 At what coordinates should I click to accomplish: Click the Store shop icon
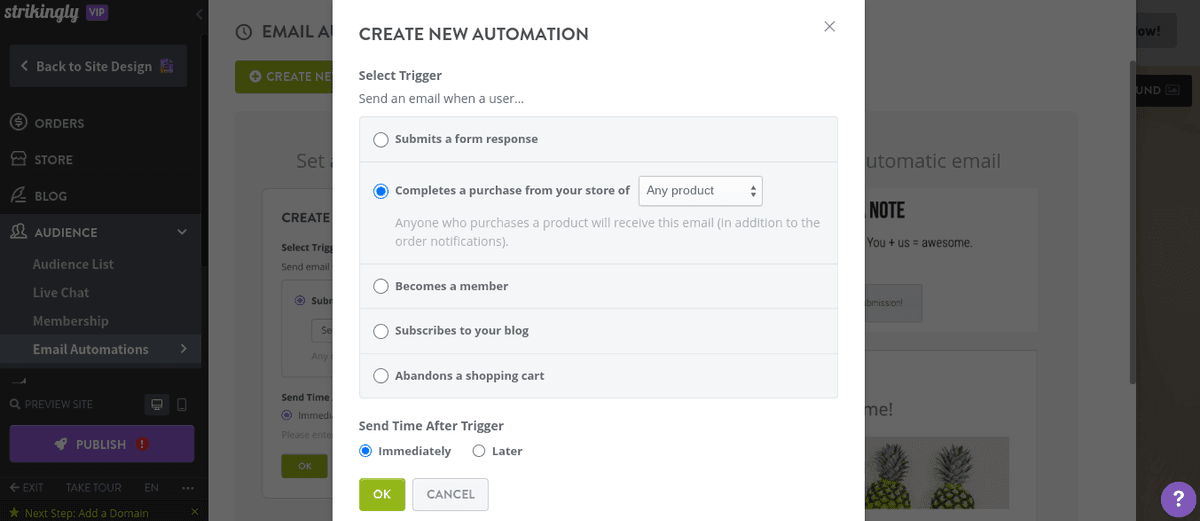18,159
